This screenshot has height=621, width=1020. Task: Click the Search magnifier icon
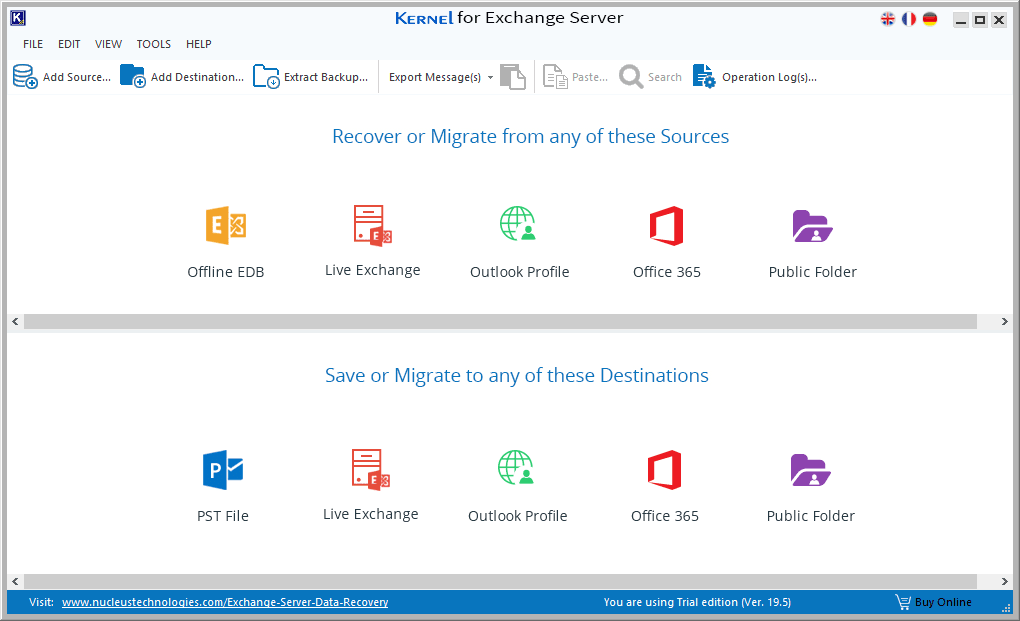click(631, 77)
